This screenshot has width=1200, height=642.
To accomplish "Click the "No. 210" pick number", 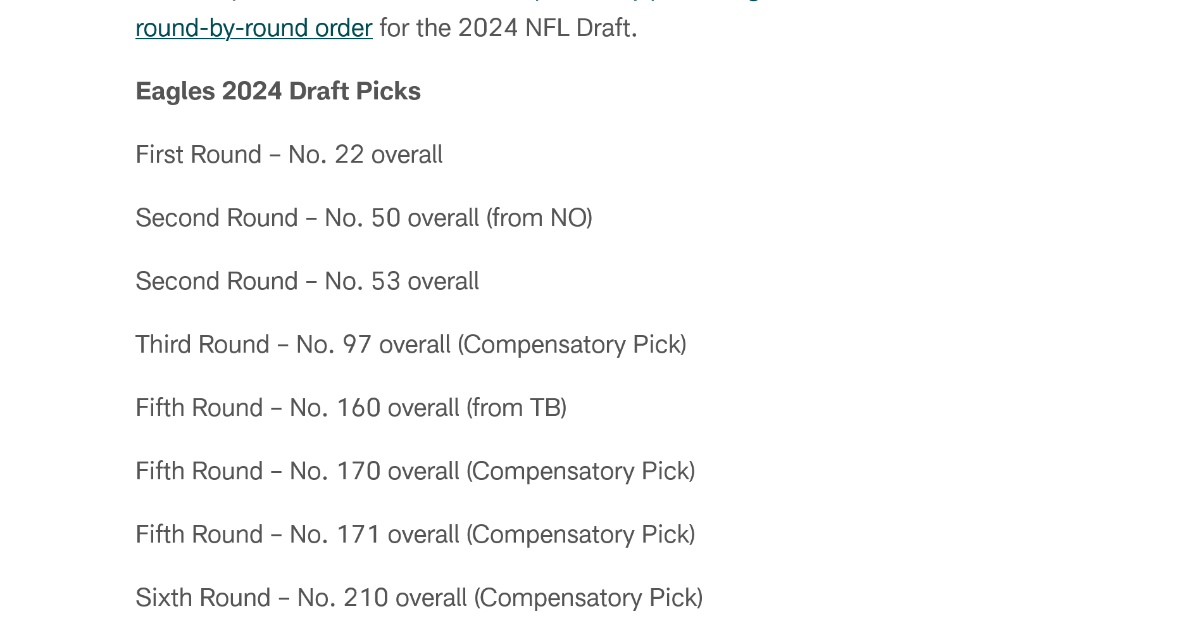I will point(343,598).
